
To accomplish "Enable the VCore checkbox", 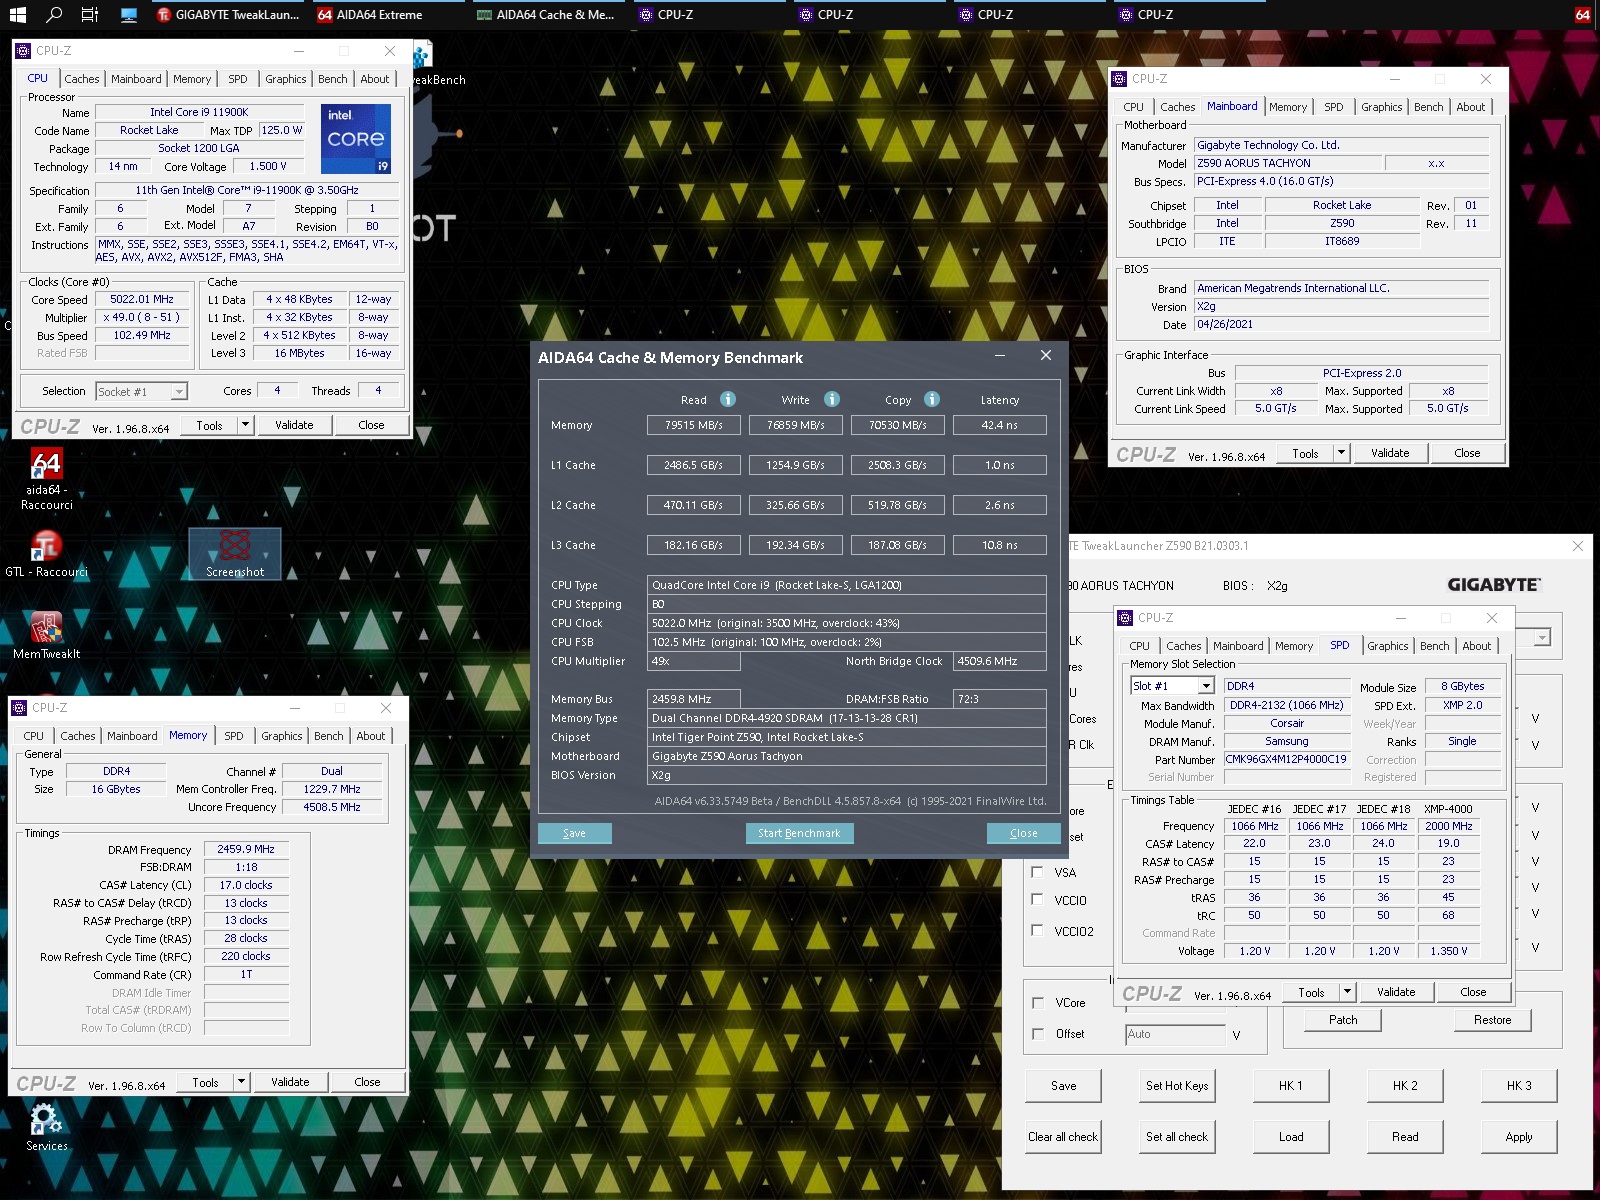I will click(1038, 1002).
